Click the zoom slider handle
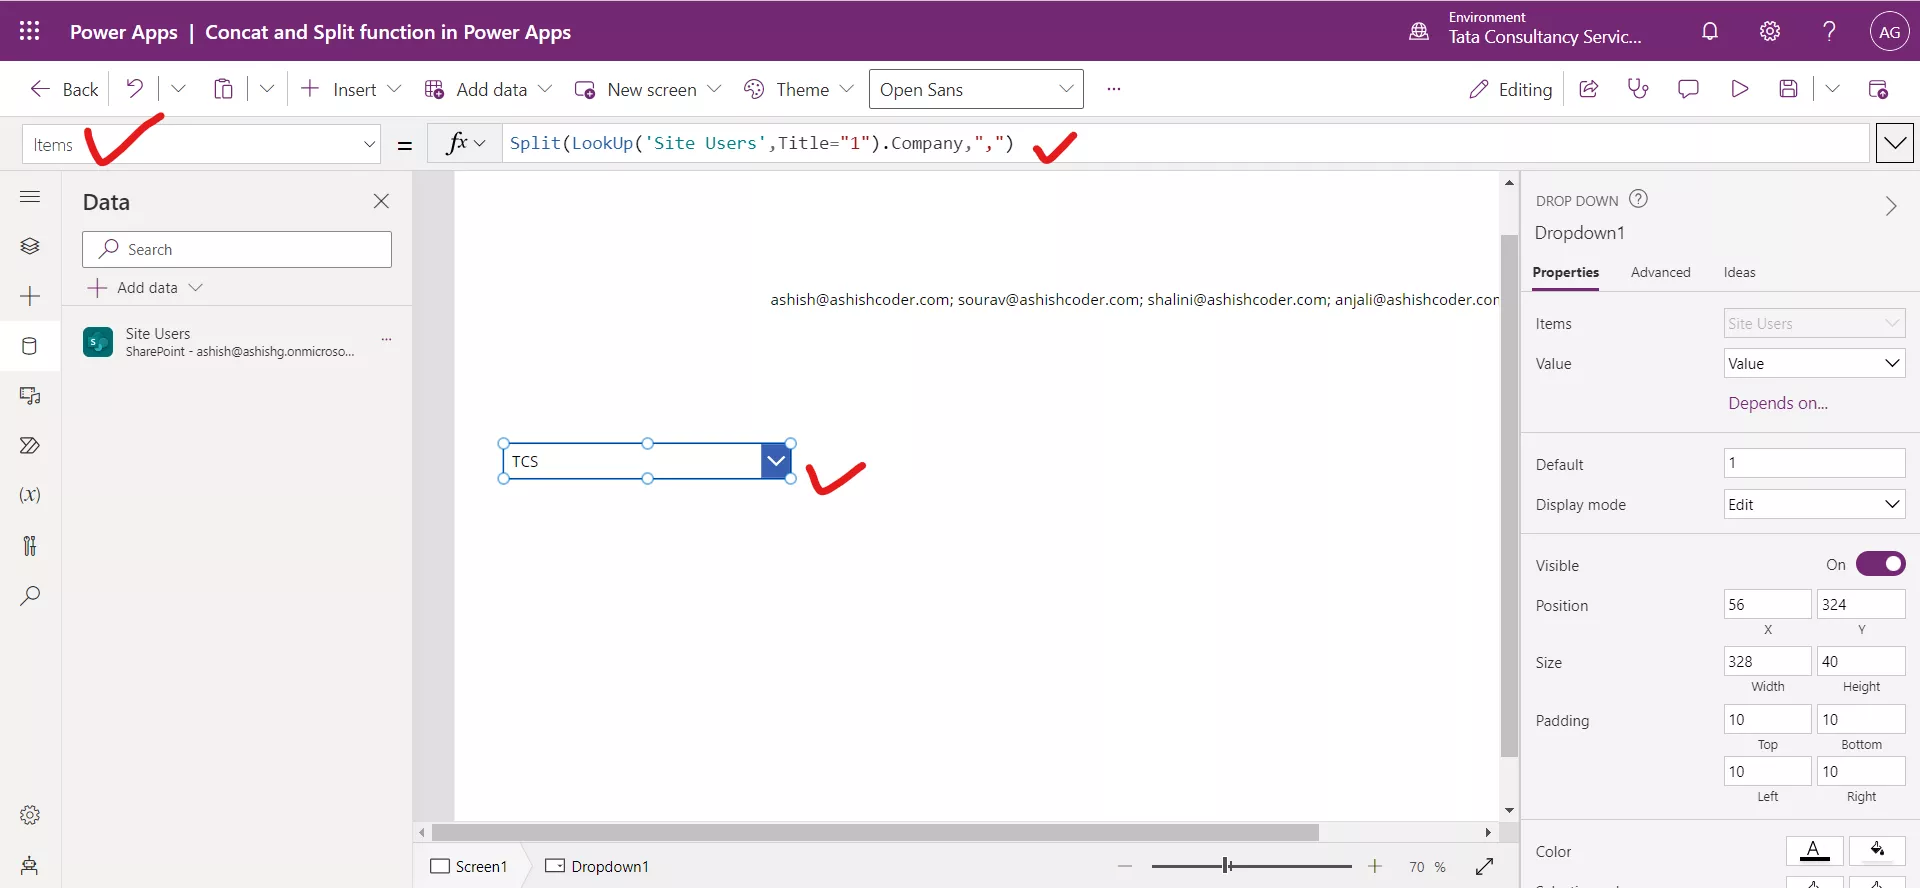 click(1227, 866)
